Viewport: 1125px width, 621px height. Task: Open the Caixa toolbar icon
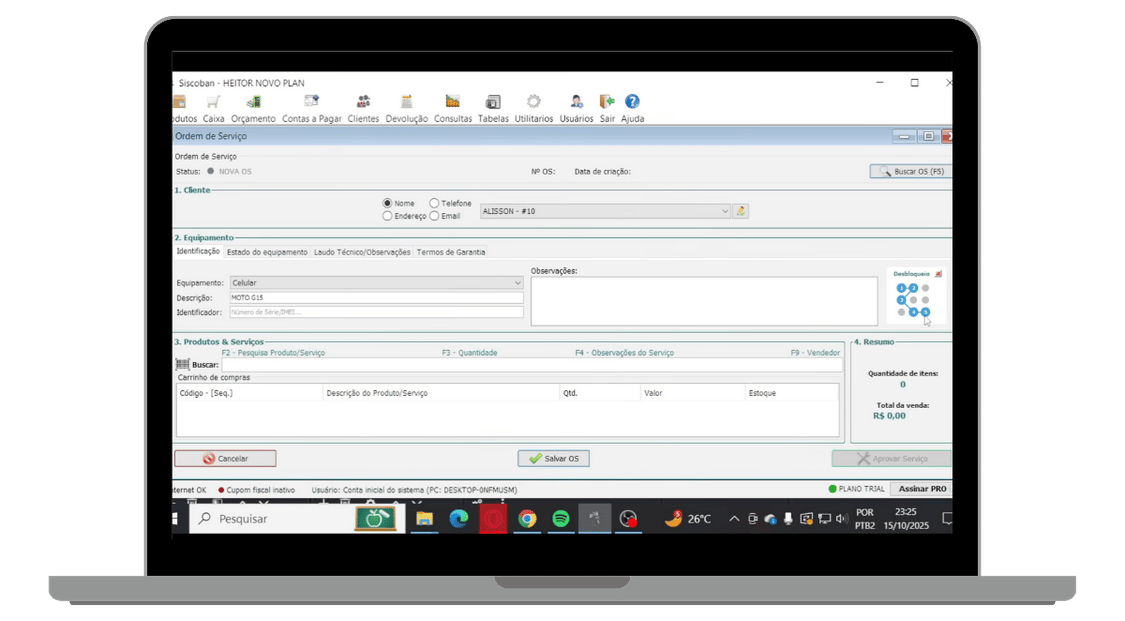pos(213,102)
